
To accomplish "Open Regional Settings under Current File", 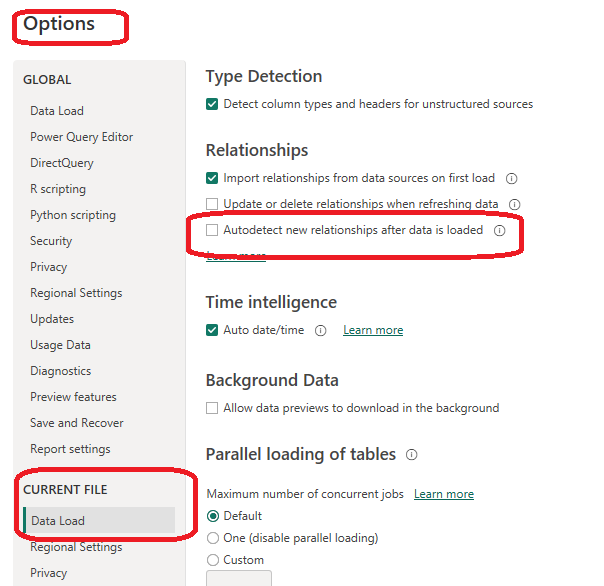I will tap(76, 547).
